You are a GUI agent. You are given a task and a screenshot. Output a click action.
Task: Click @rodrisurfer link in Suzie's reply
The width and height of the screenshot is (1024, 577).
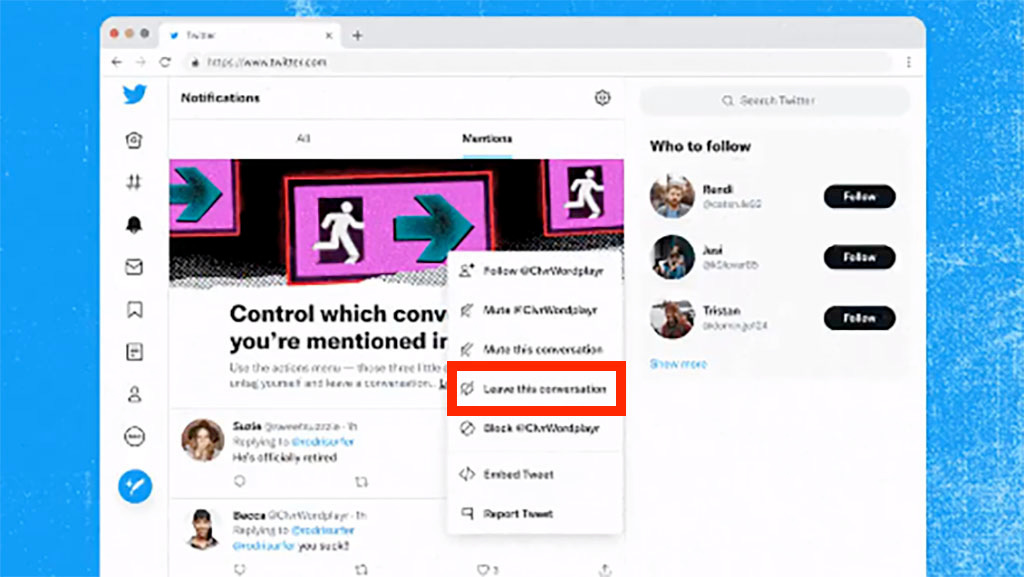(x=323, y=442)
